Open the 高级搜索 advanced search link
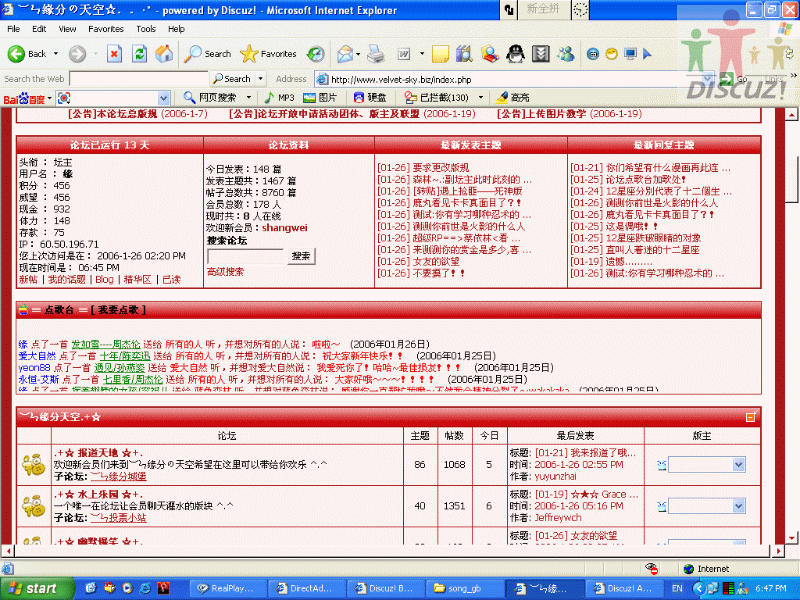Screen dimensions: 800x600 click(226, 272)
